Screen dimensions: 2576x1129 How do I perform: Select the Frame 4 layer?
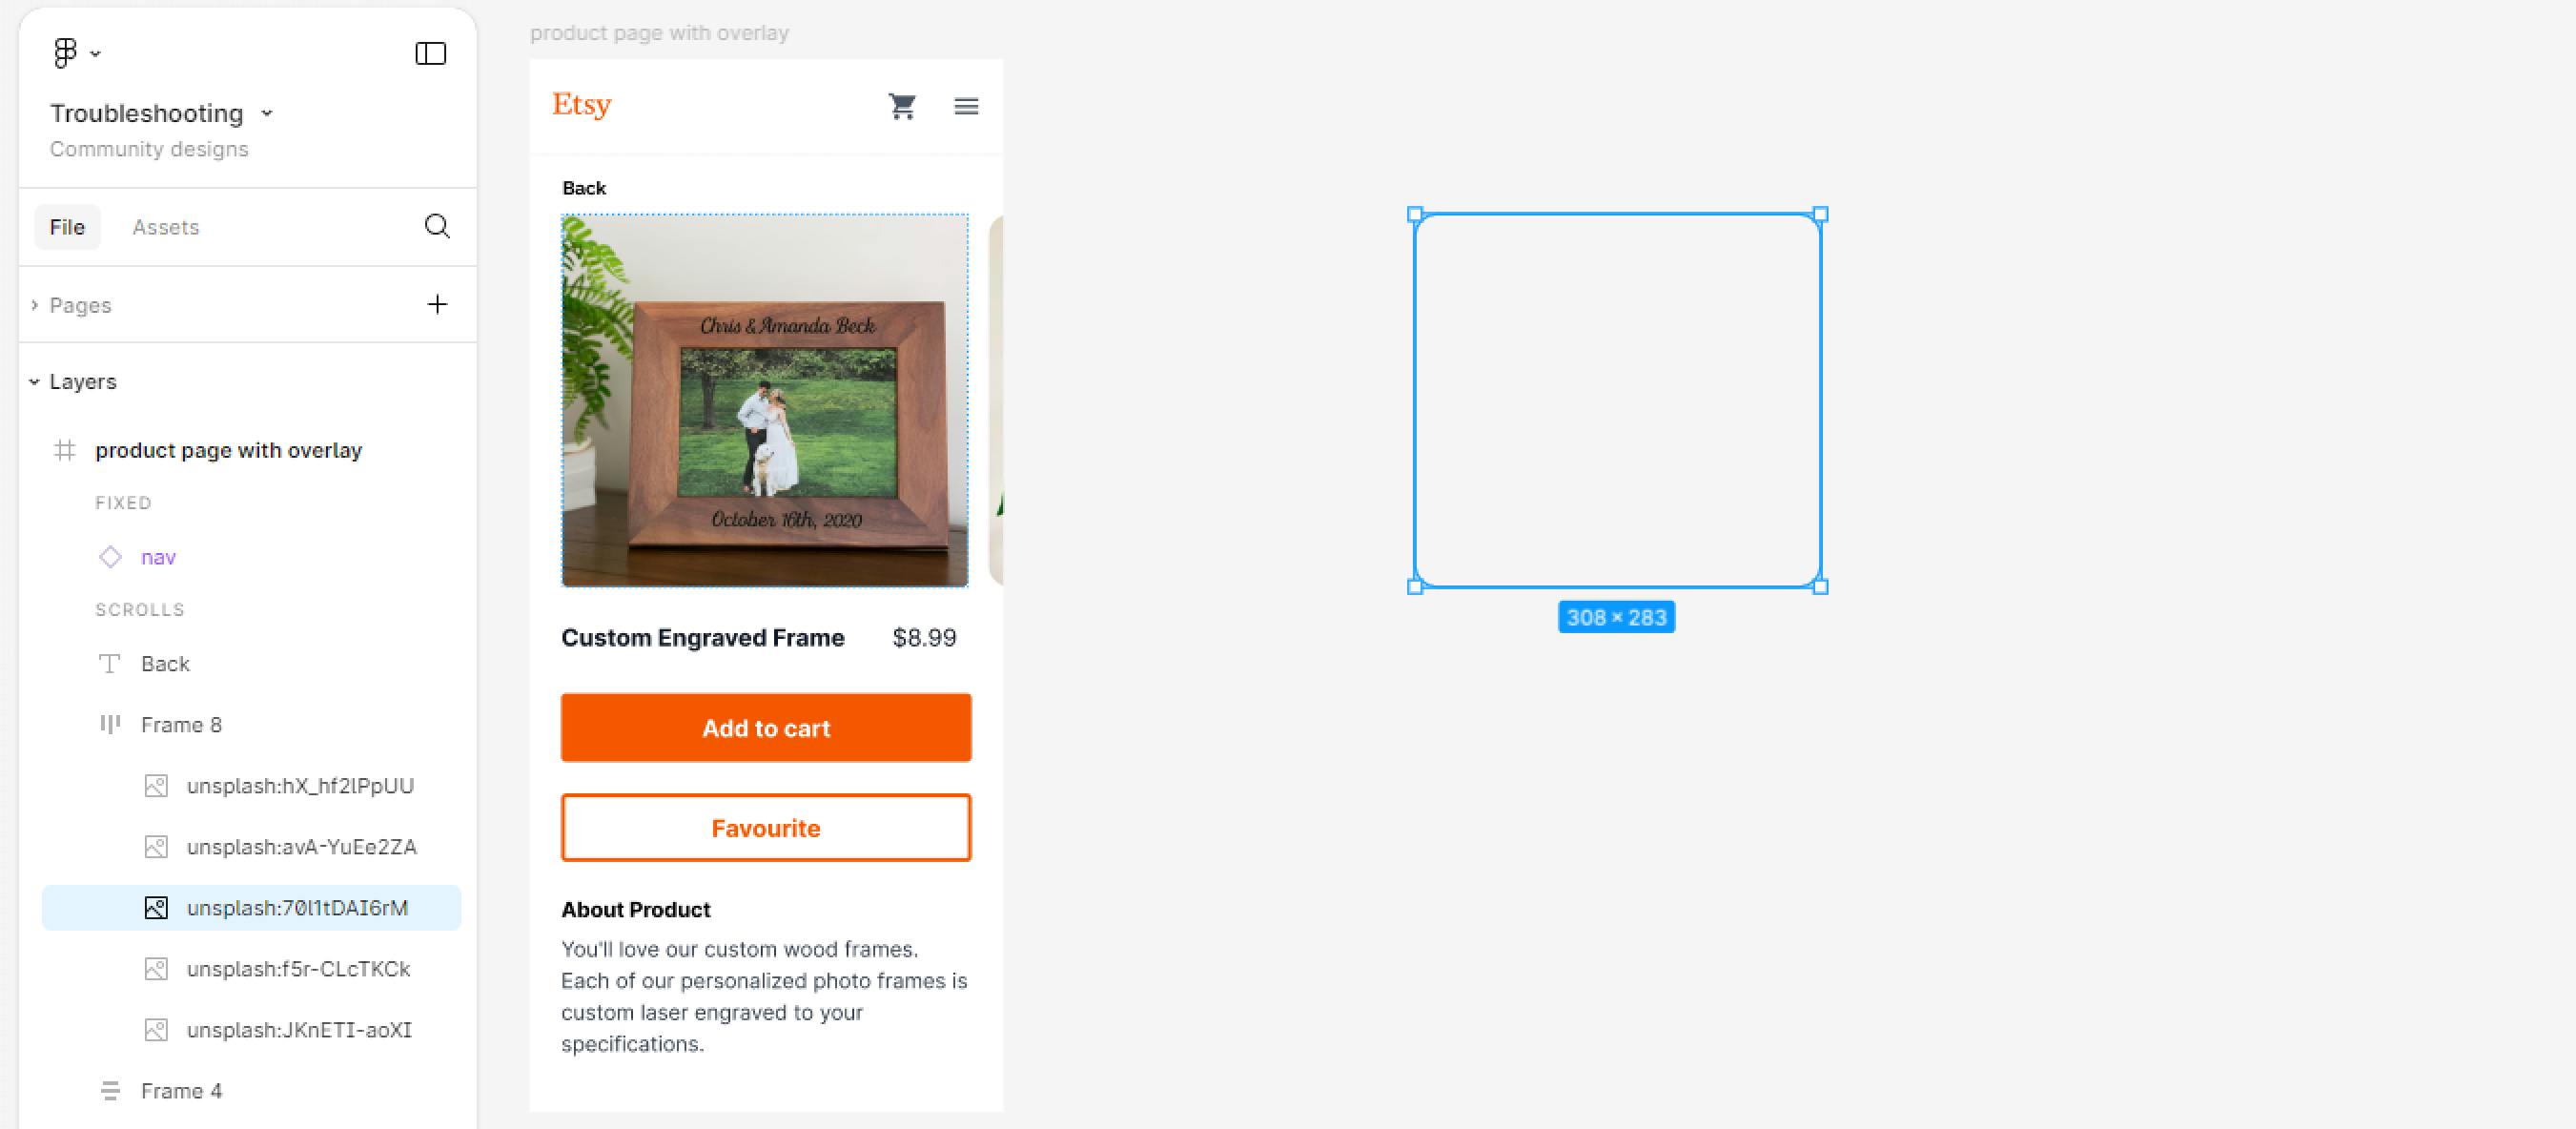tap(181, 1091)
